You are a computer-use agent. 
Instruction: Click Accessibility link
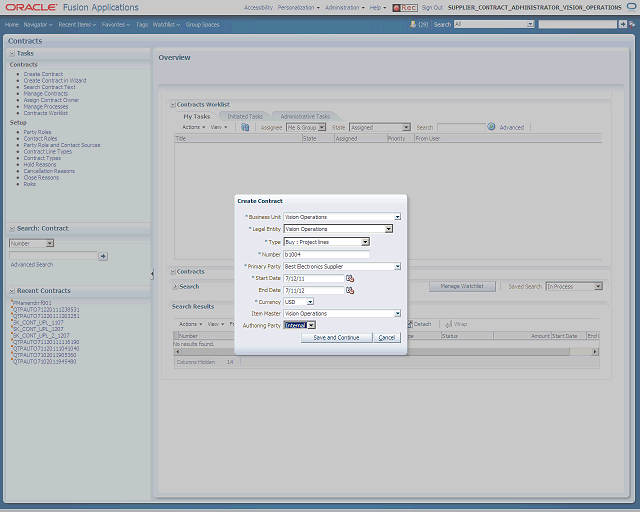click(258, 8)
